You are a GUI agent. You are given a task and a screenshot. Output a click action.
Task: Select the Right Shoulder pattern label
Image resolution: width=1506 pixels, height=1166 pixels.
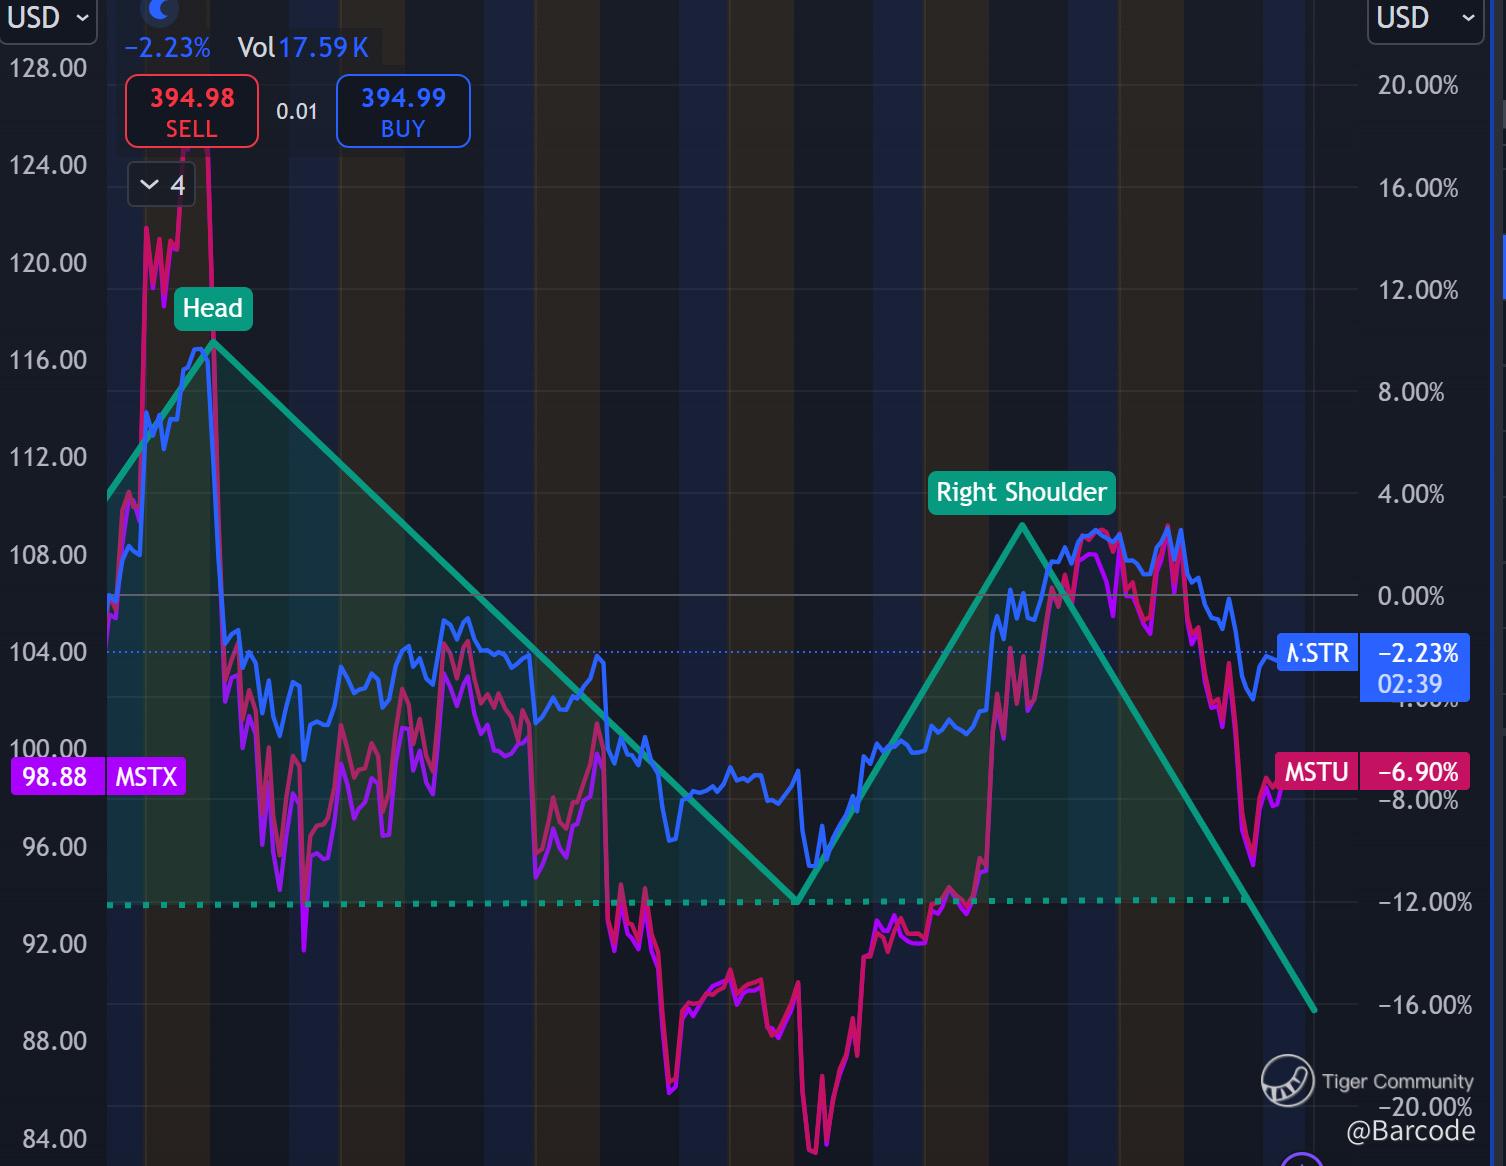coord(1021,492)
